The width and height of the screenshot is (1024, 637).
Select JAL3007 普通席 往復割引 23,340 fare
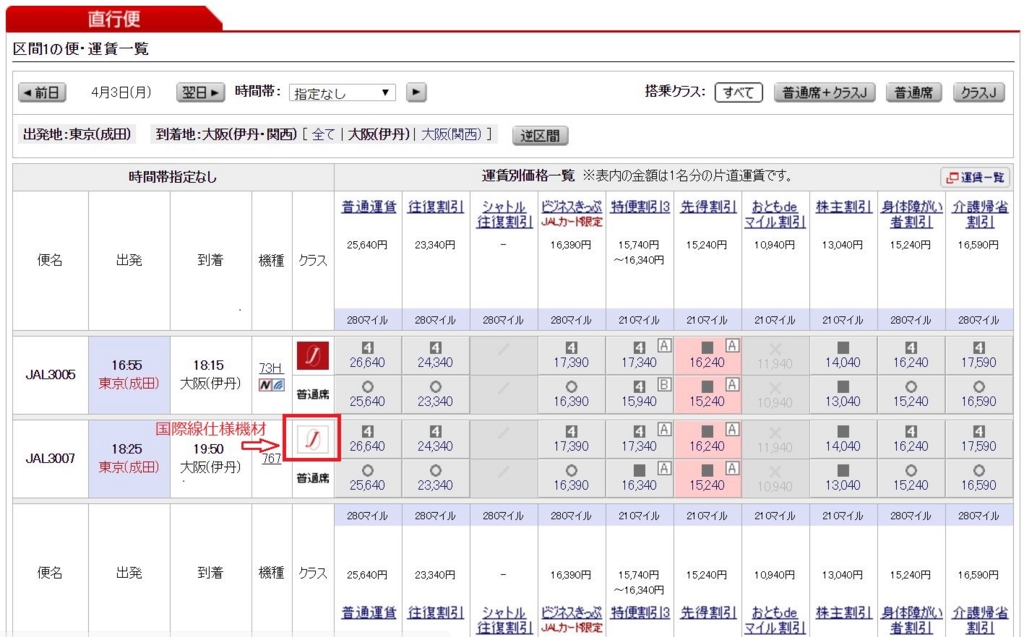pyautogui.click(x=436, y=478)
